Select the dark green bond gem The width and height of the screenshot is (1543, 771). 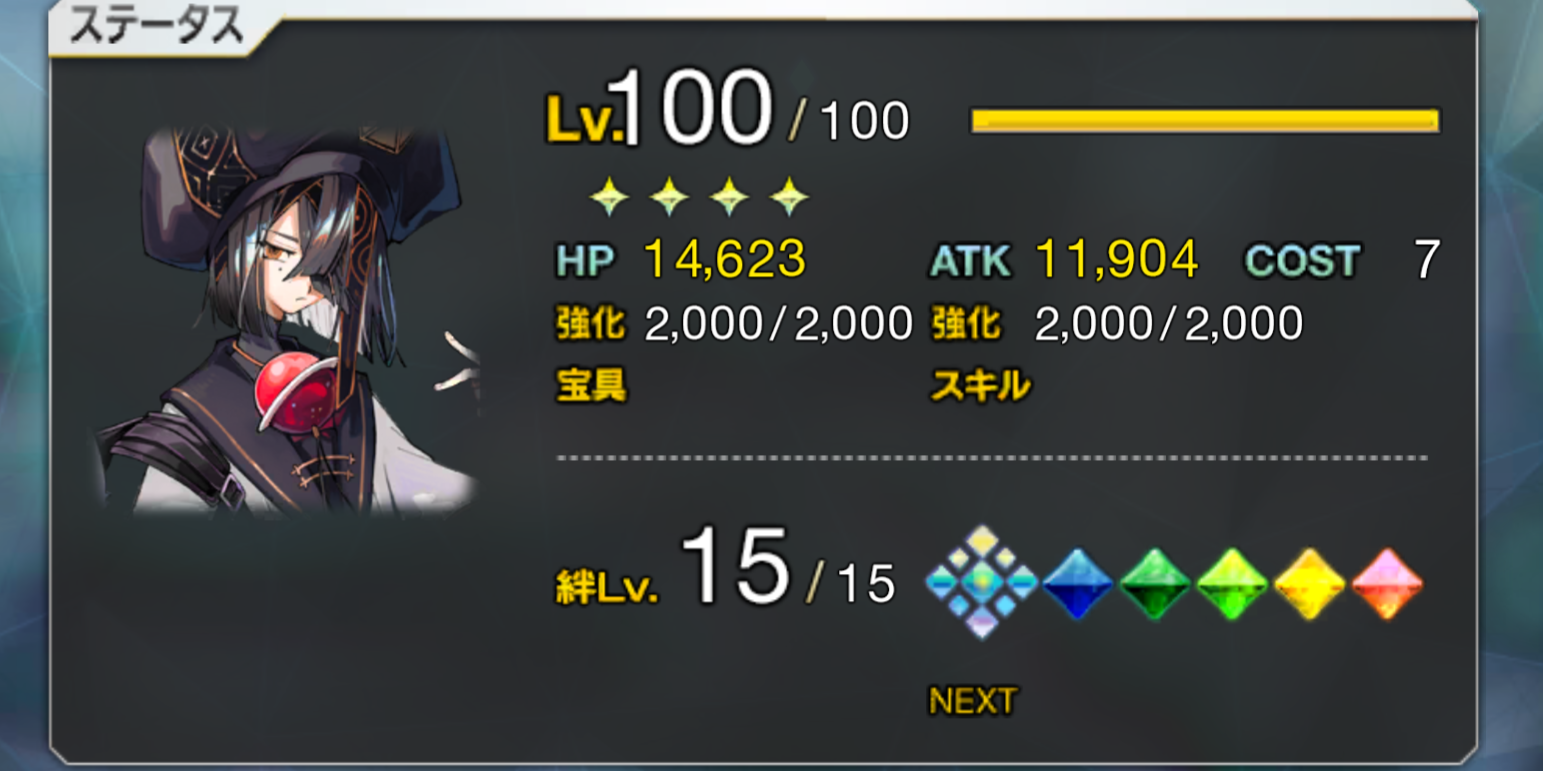1155,583
